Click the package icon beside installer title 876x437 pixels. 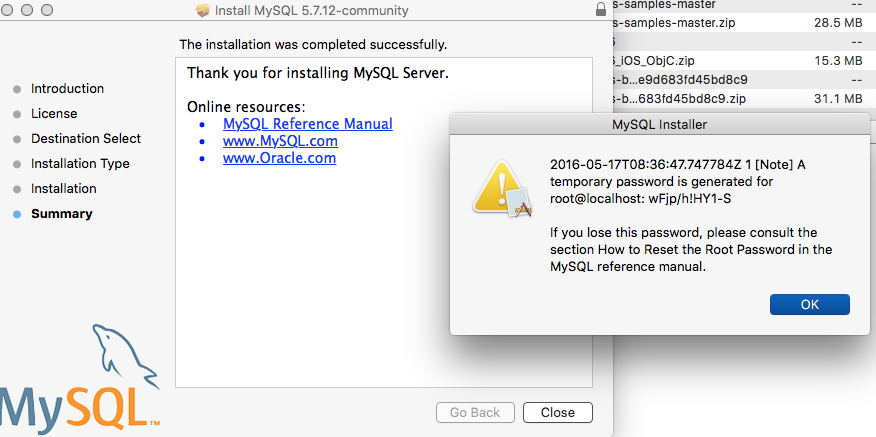click(x=203, y=10)
